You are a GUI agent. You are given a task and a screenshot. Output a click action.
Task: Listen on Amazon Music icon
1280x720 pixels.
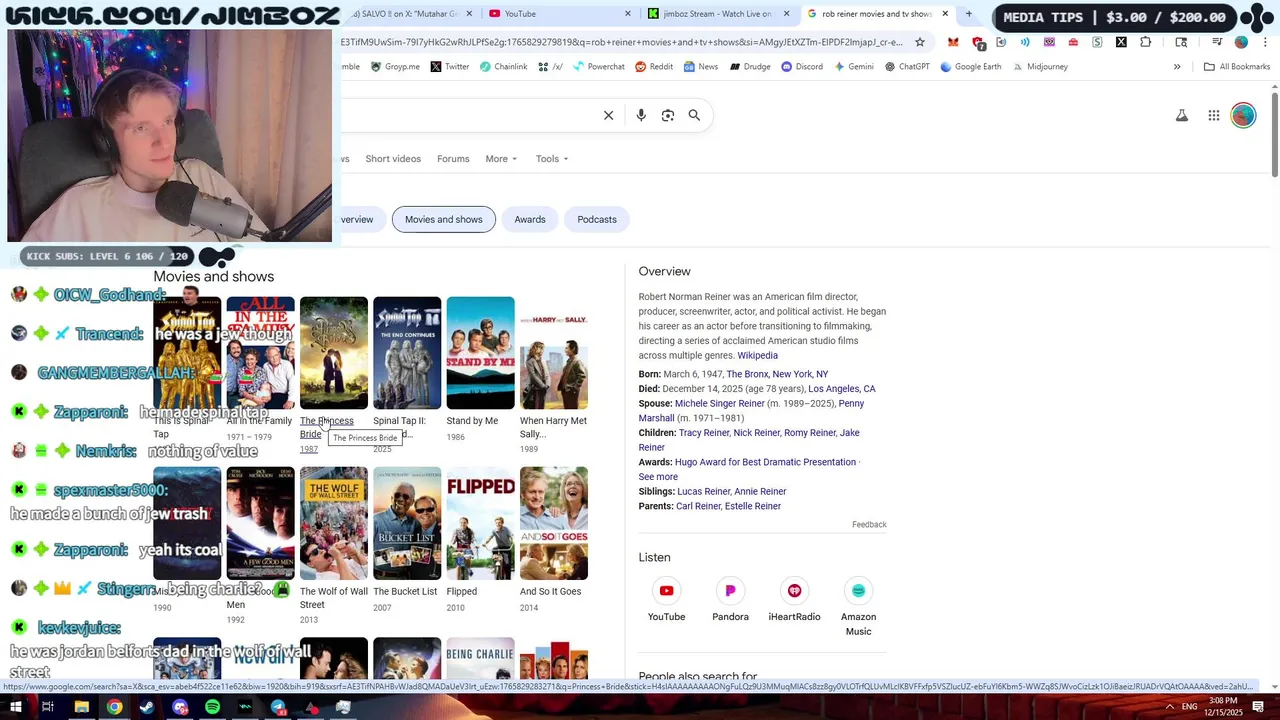point(858,591)
